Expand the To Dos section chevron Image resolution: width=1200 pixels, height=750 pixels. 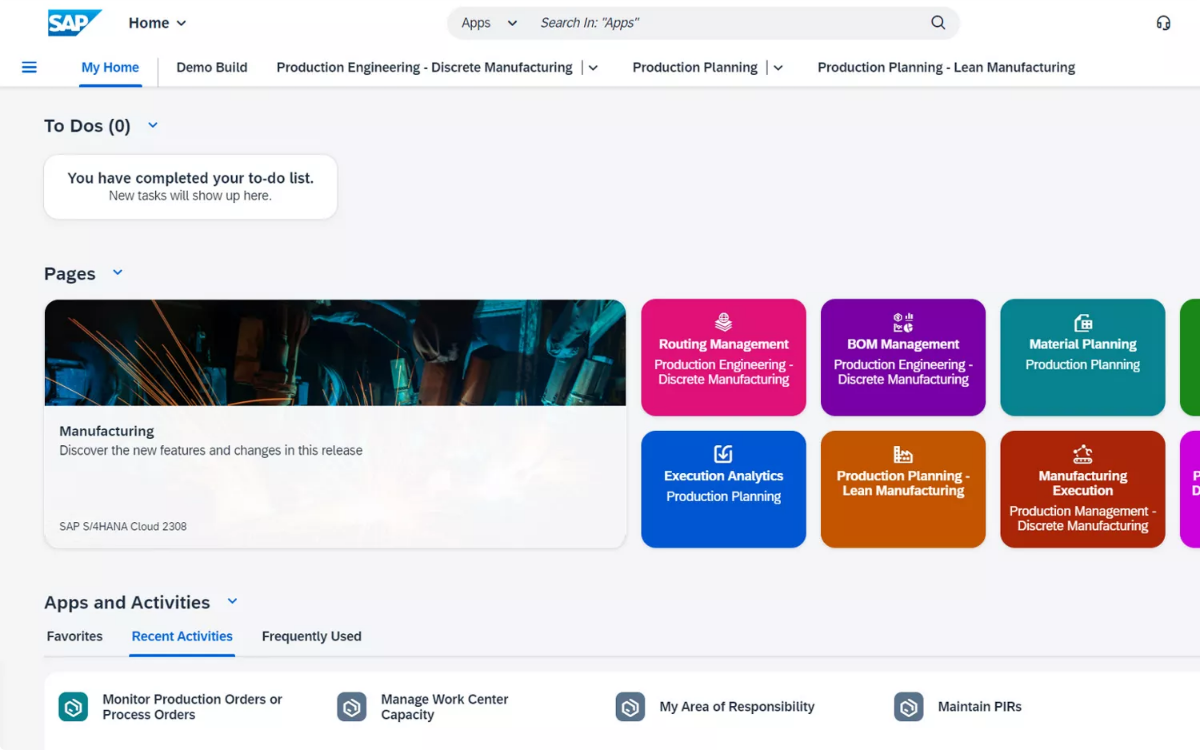click(x=153, y=125)
